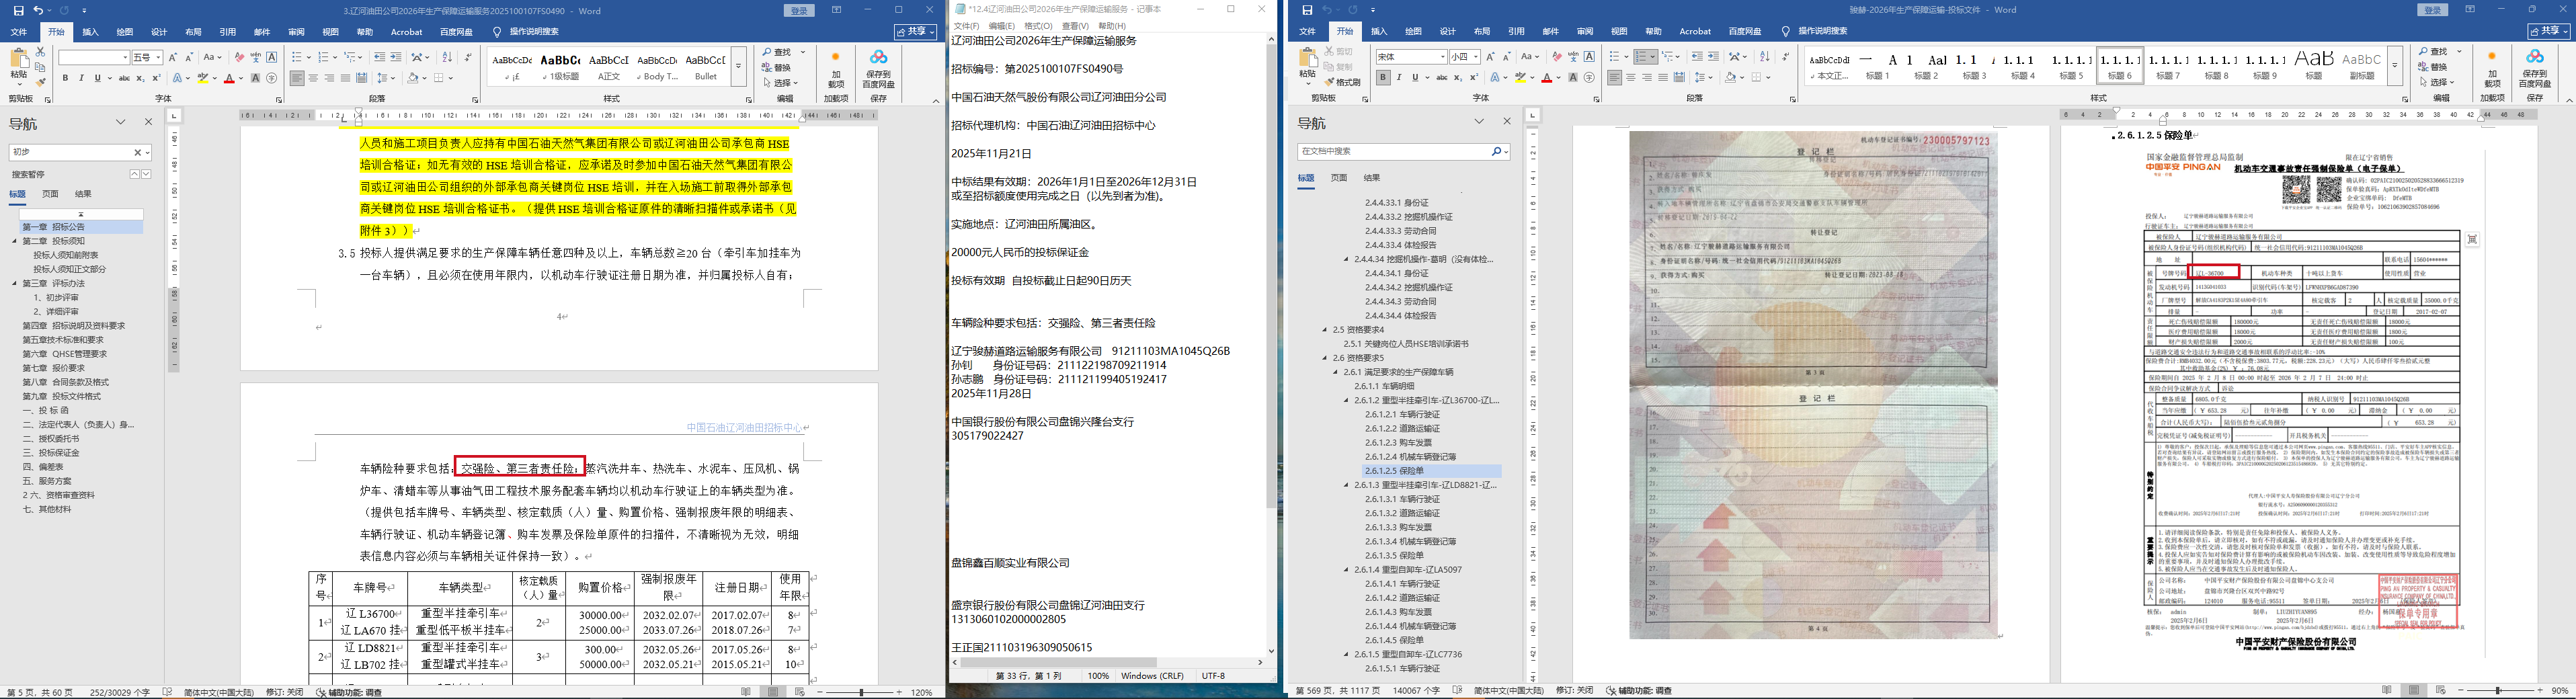Clear all formatting in the left Word ribbon
The width and height of the screenshot is (2576, 699).
(x=239, y=57)
